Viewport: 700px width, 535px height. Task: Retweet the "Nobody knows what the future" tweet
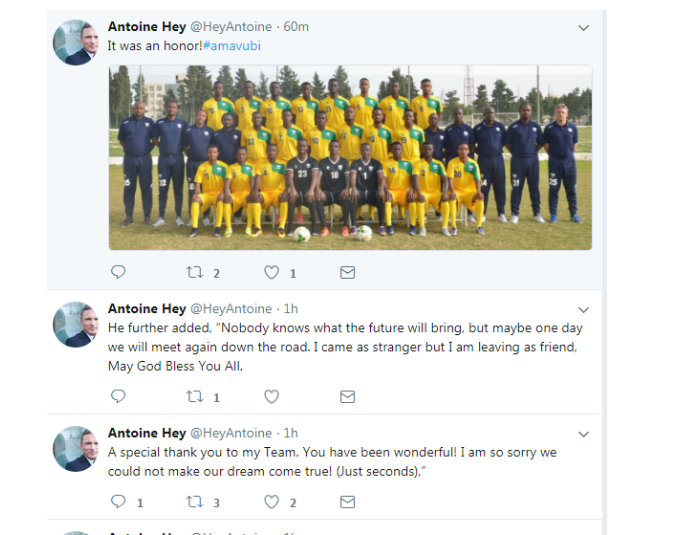click(196, 397)
